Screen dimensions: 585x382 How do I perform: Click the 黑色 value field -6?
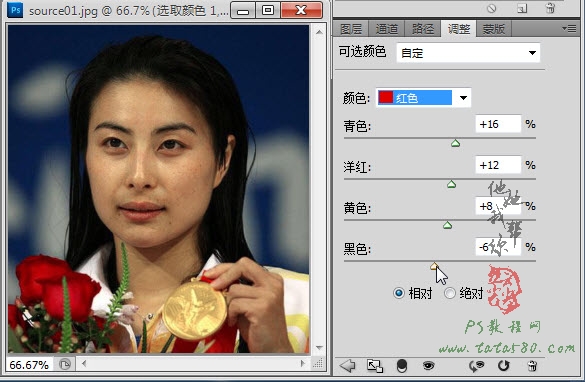pos(498,247)
